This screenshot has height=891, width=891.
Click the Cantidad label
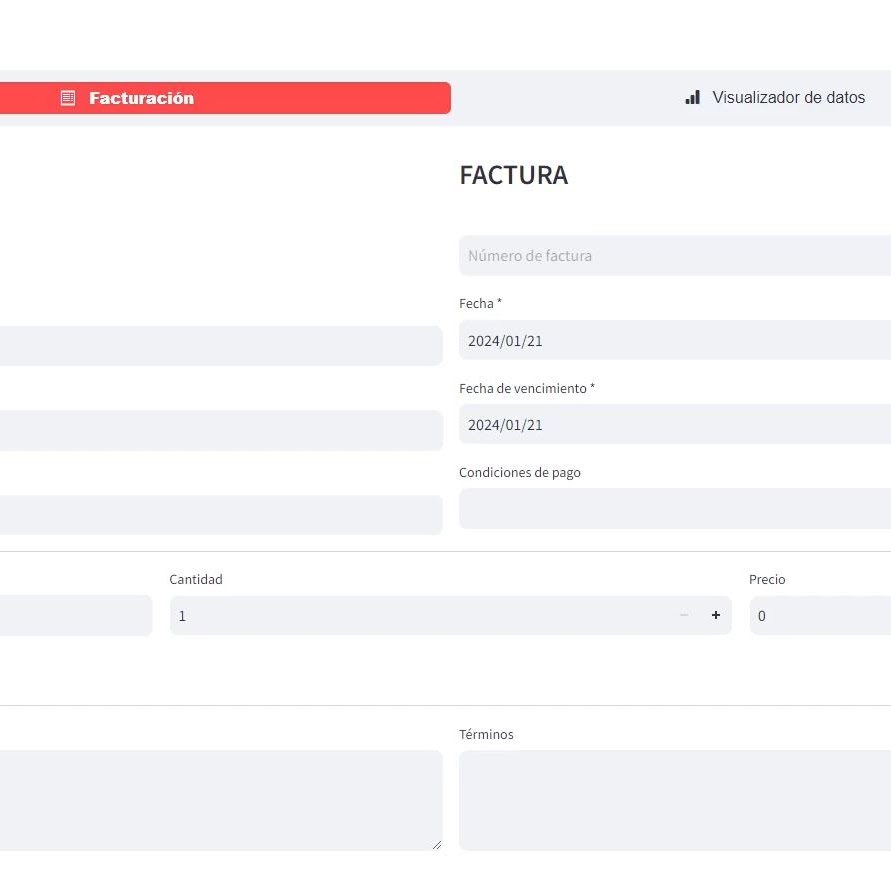pos(196,580)
